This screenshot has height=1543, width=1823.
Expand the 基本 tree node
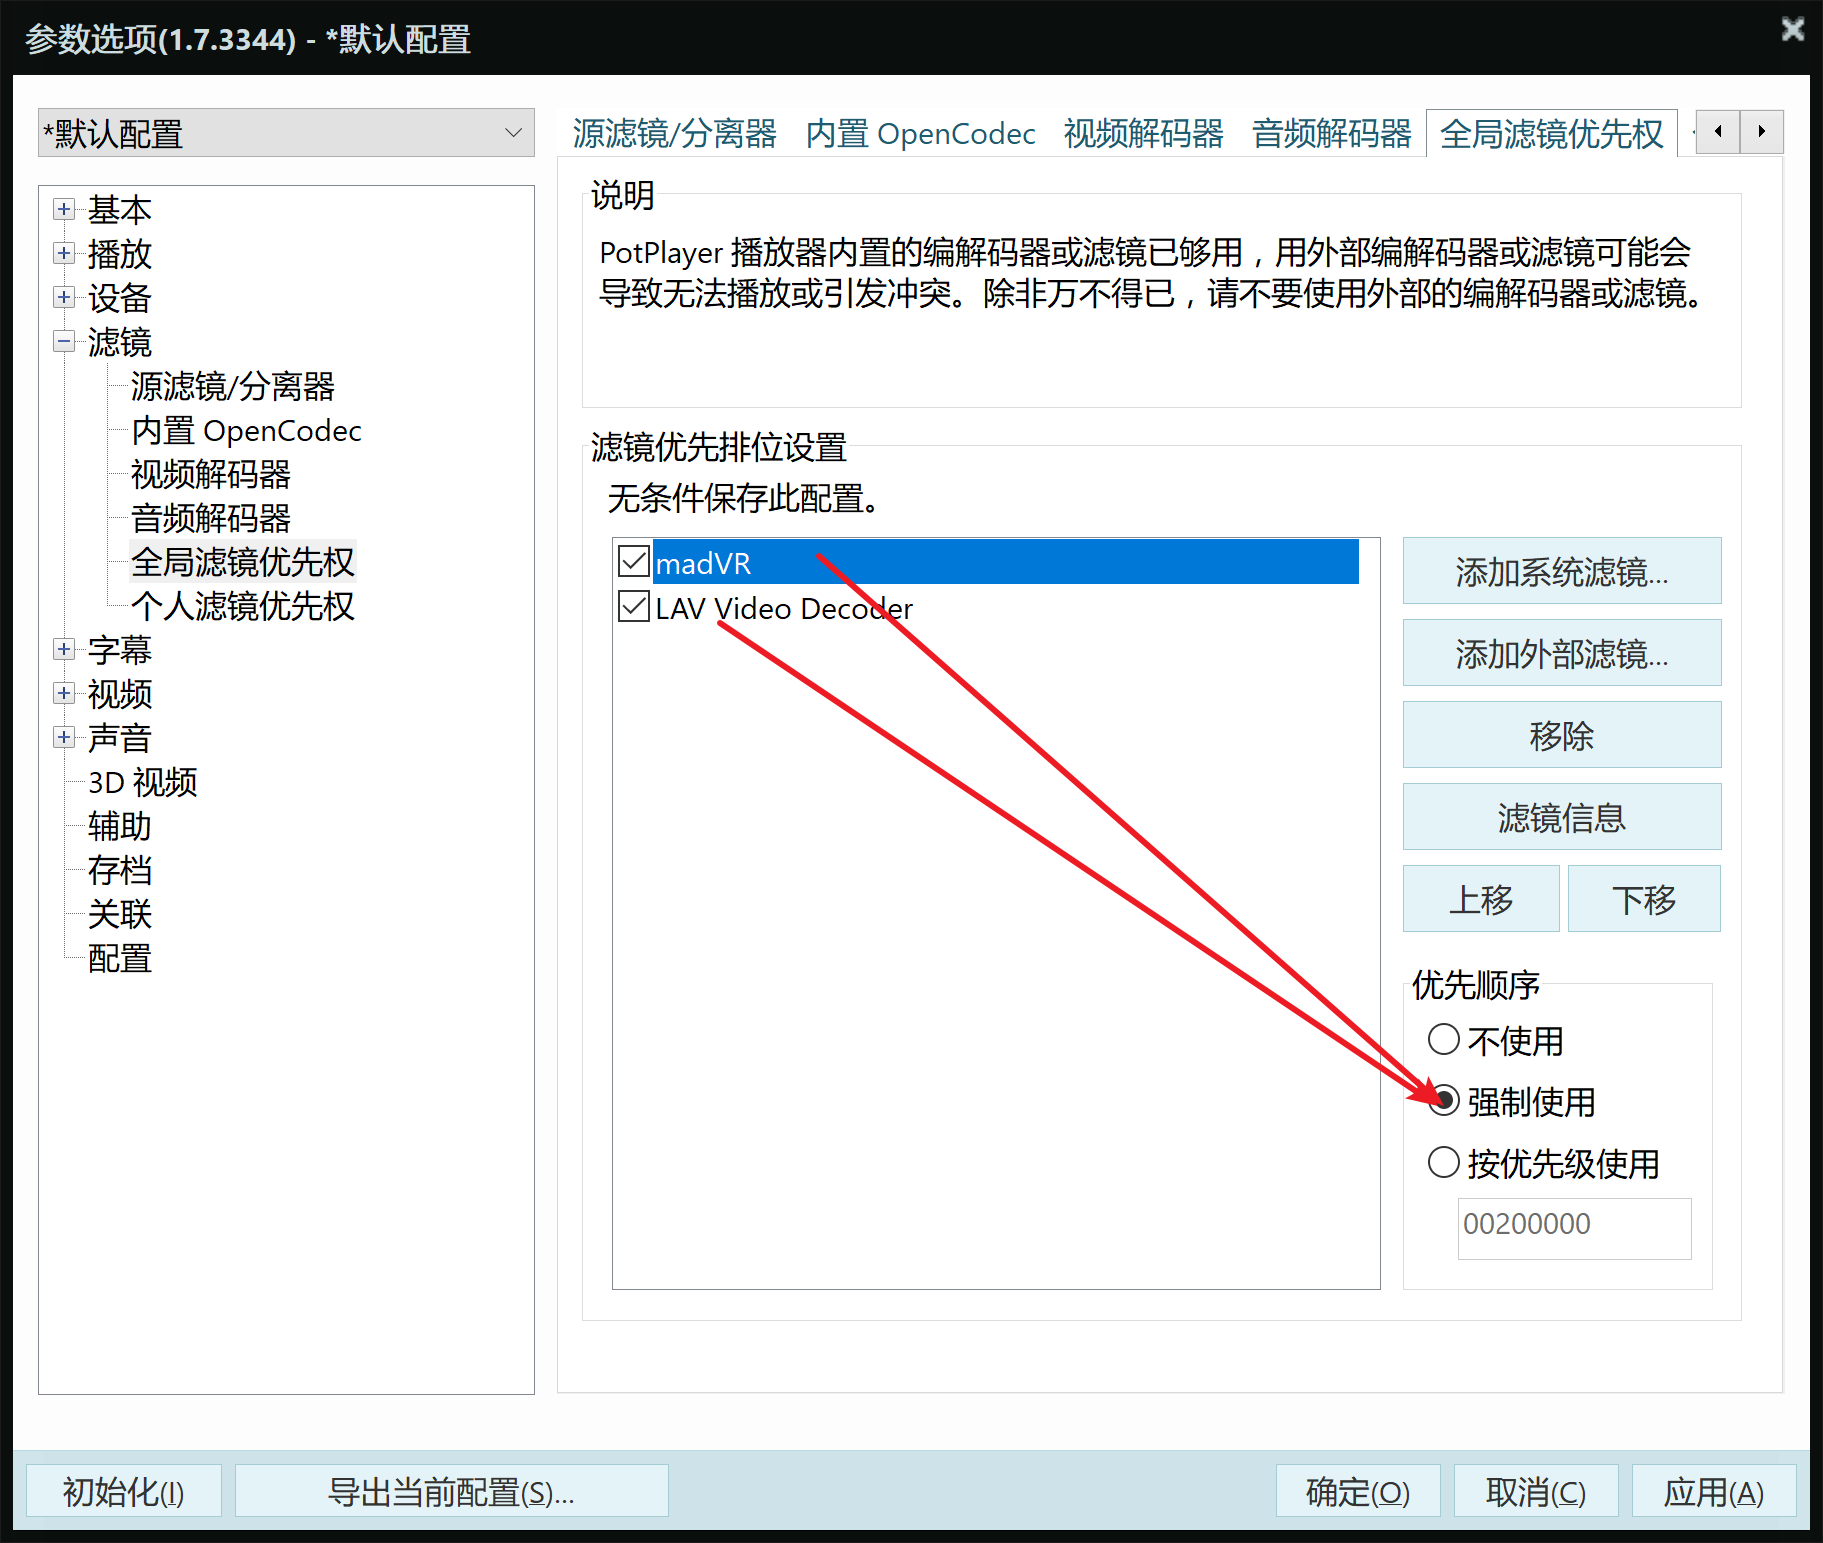coord(63,210)
